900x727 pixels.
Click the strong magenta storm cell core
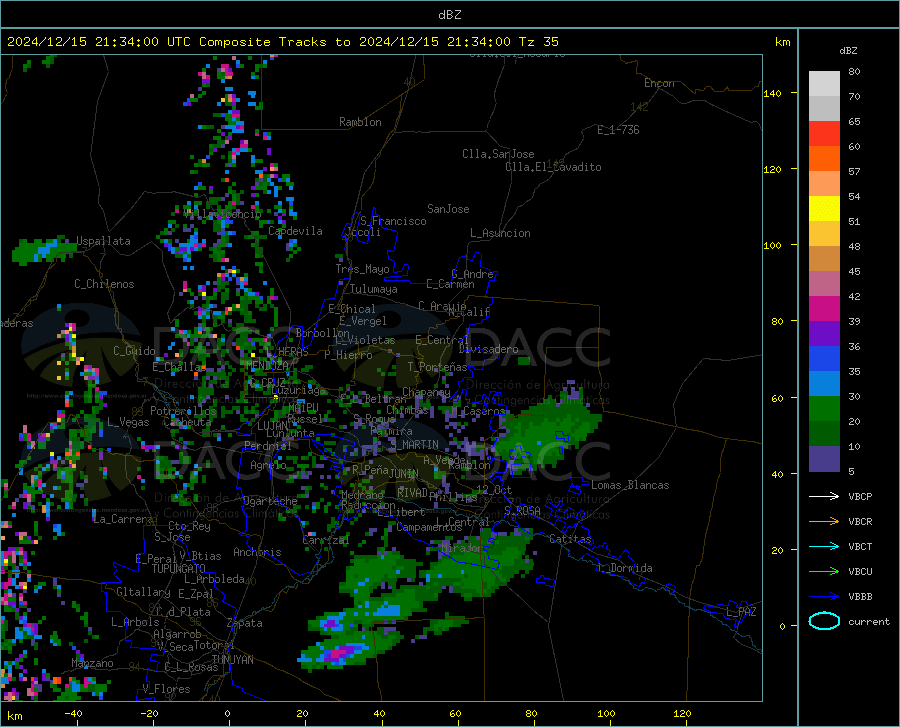pyautogui.click(x=340, y=653)
